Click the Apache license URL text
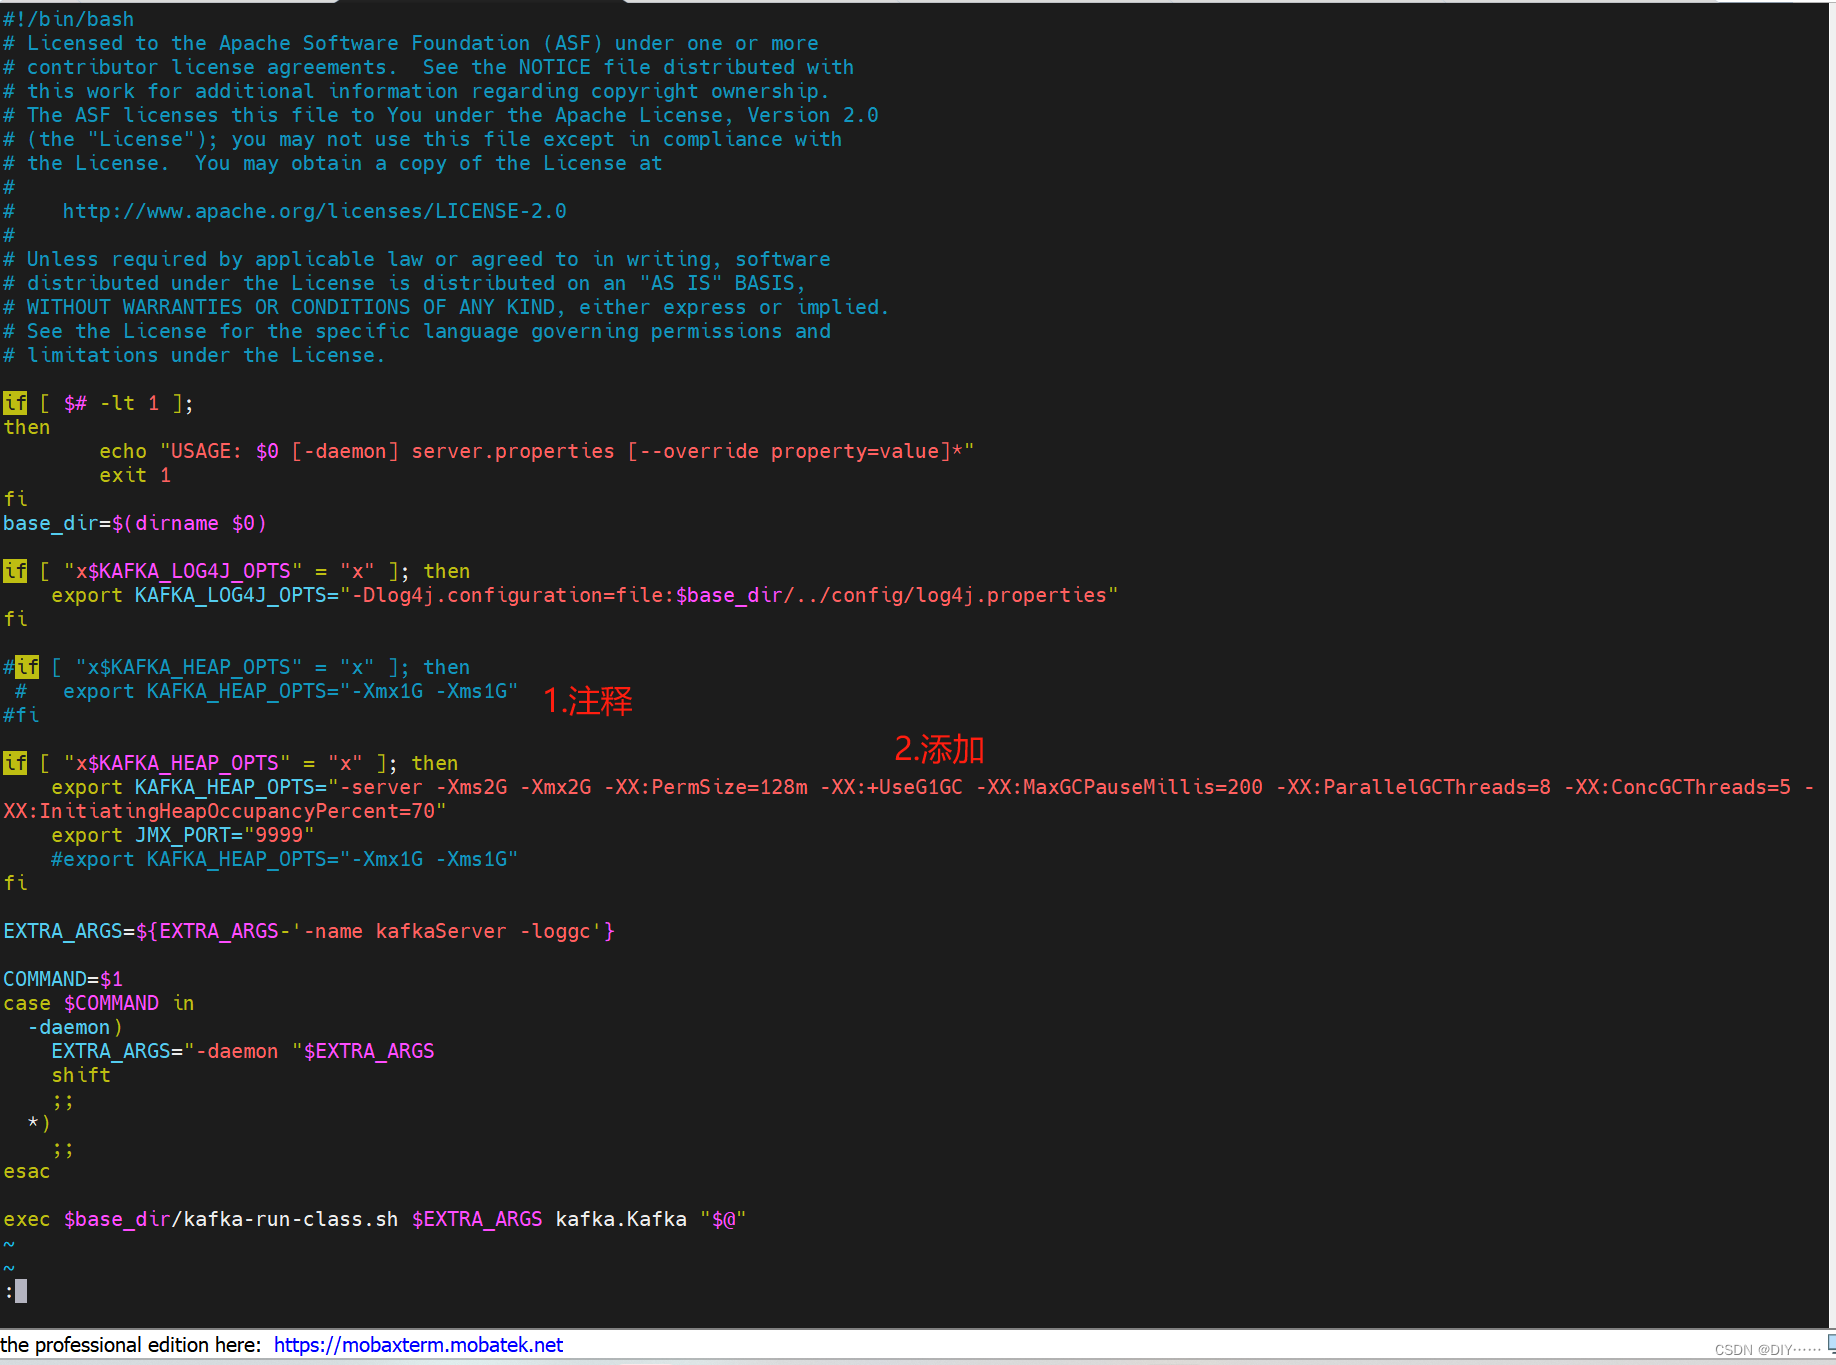Viewport: 1836px width, 1365px height. 314,211
